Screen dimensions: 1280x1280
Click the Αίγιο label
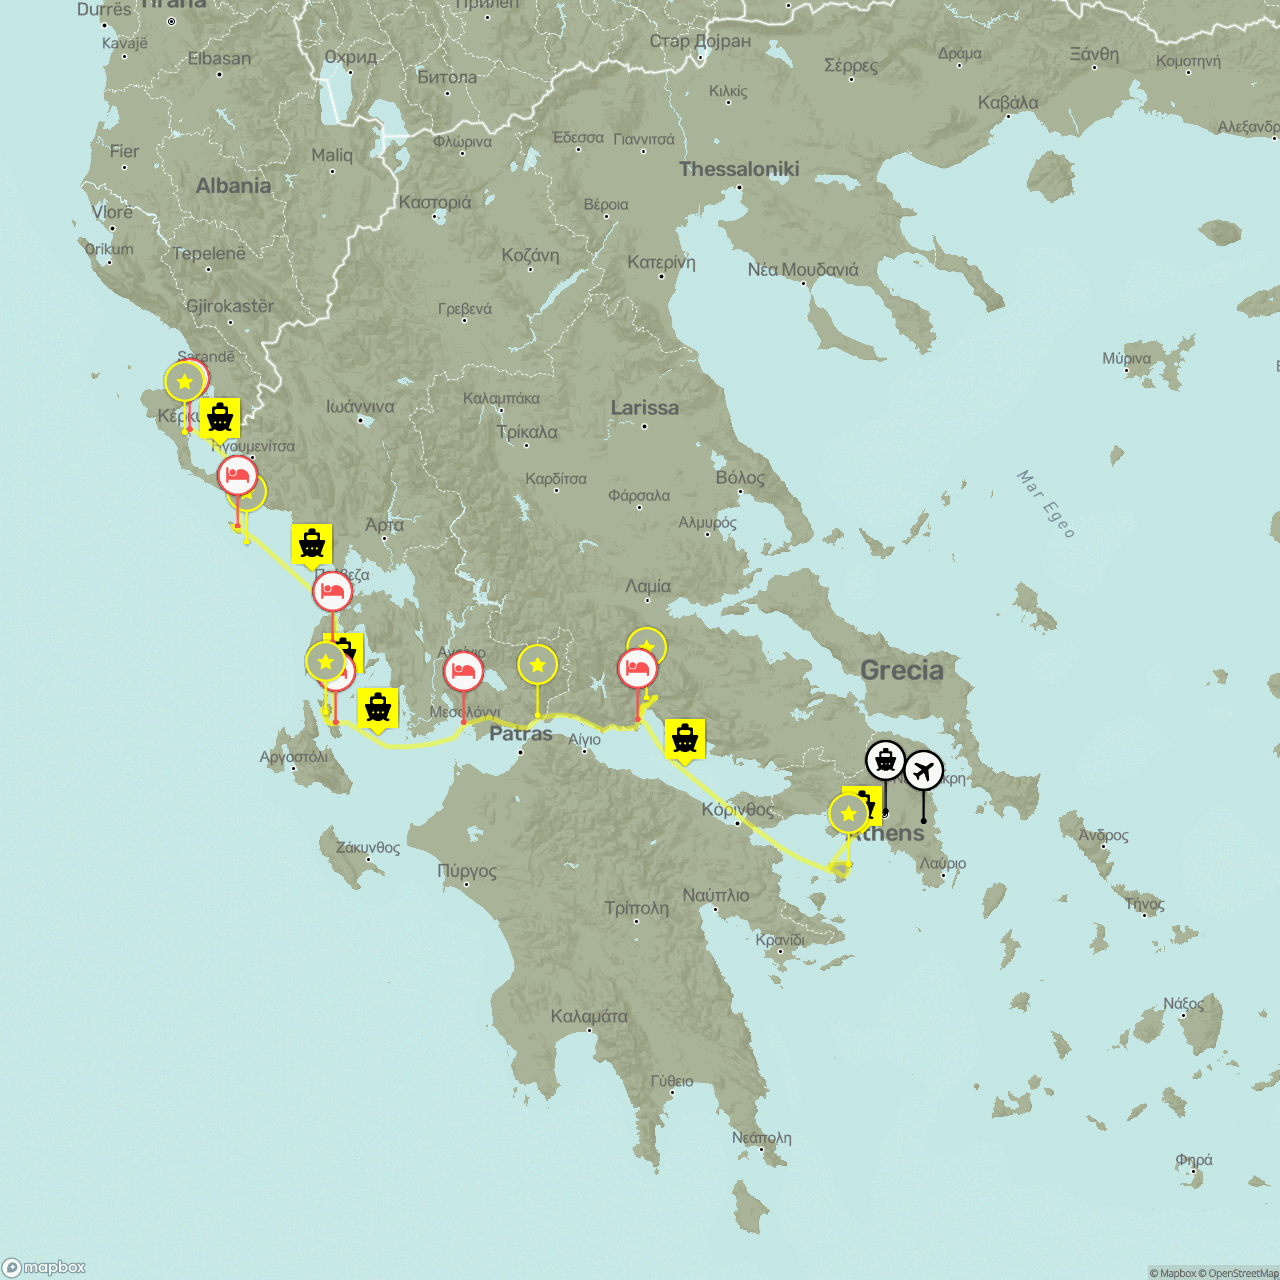pos(584,739)
